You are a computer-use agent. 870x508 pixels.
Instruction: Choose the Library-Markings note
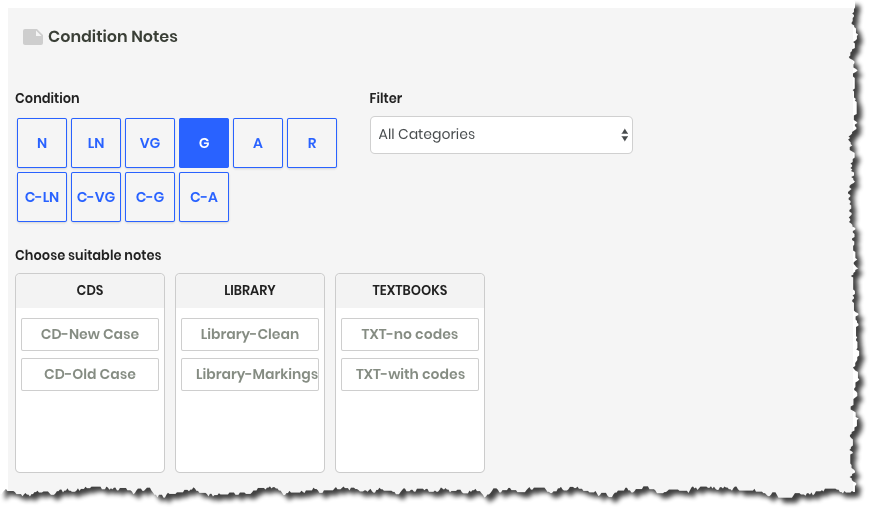pyautogui.click(x=250, y=374)
